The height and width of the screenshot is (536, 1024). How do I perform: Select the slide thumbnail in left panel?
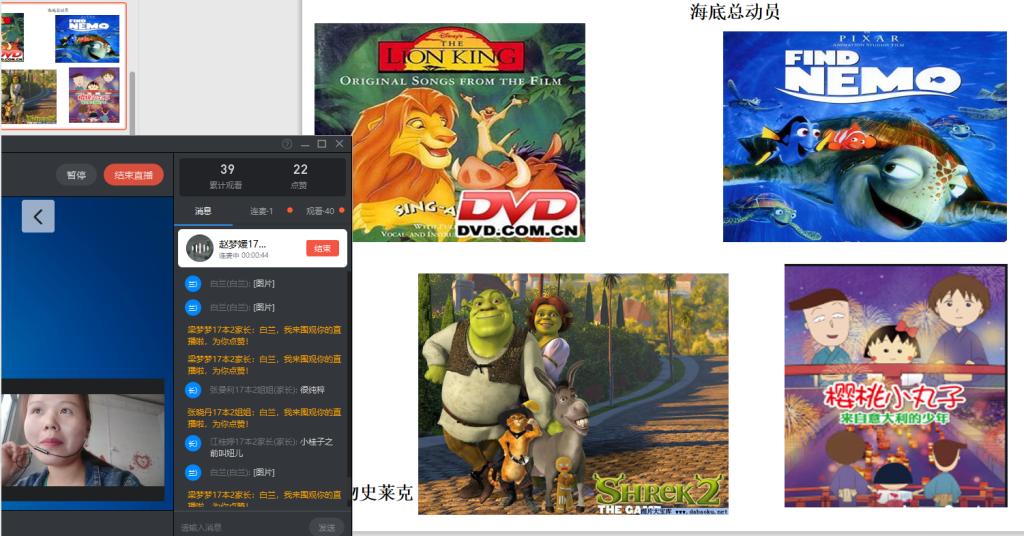click(62, 66)
